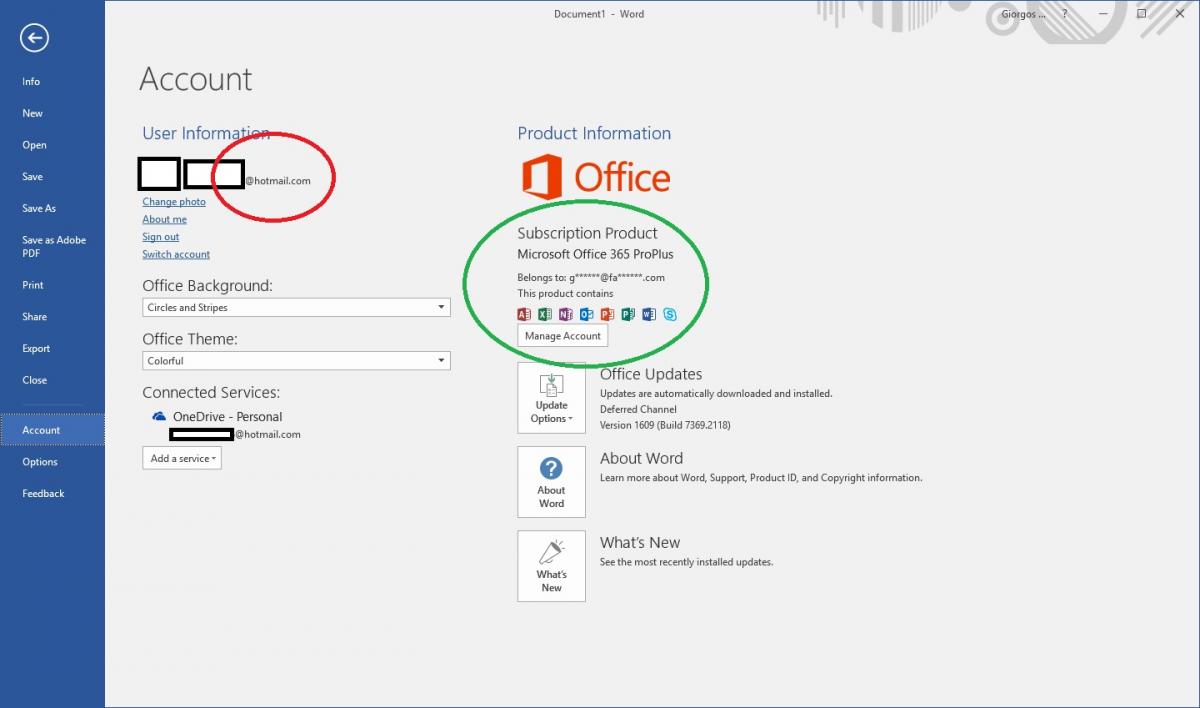Open the Office Background dropdown
Image resolution: width=1200 pixels, height=708 pixels.
tap(296, 307)
